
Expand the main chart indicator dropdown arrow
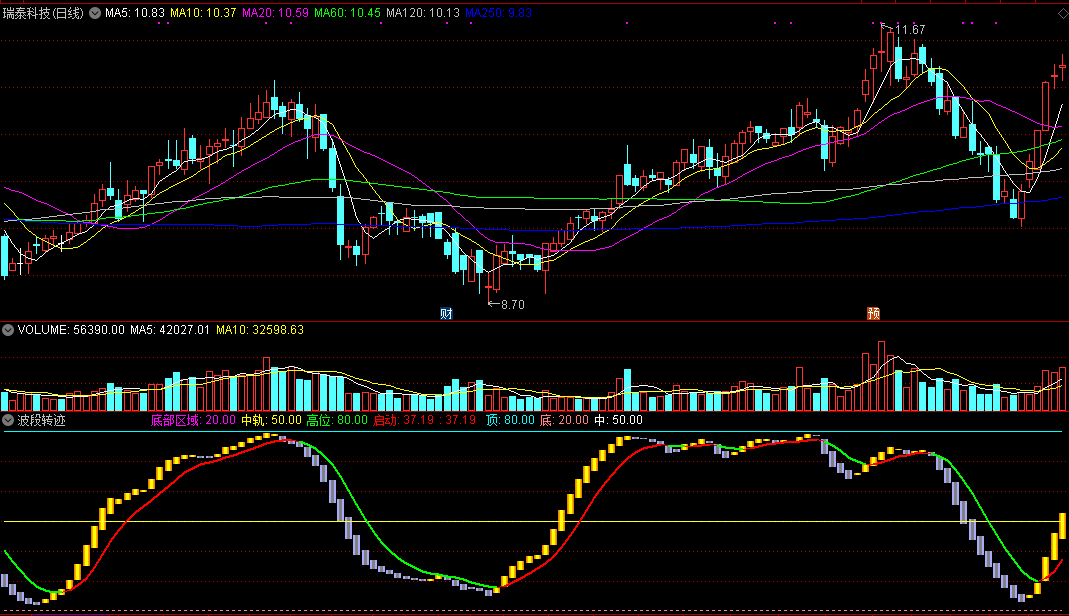[x=95, y=13]
